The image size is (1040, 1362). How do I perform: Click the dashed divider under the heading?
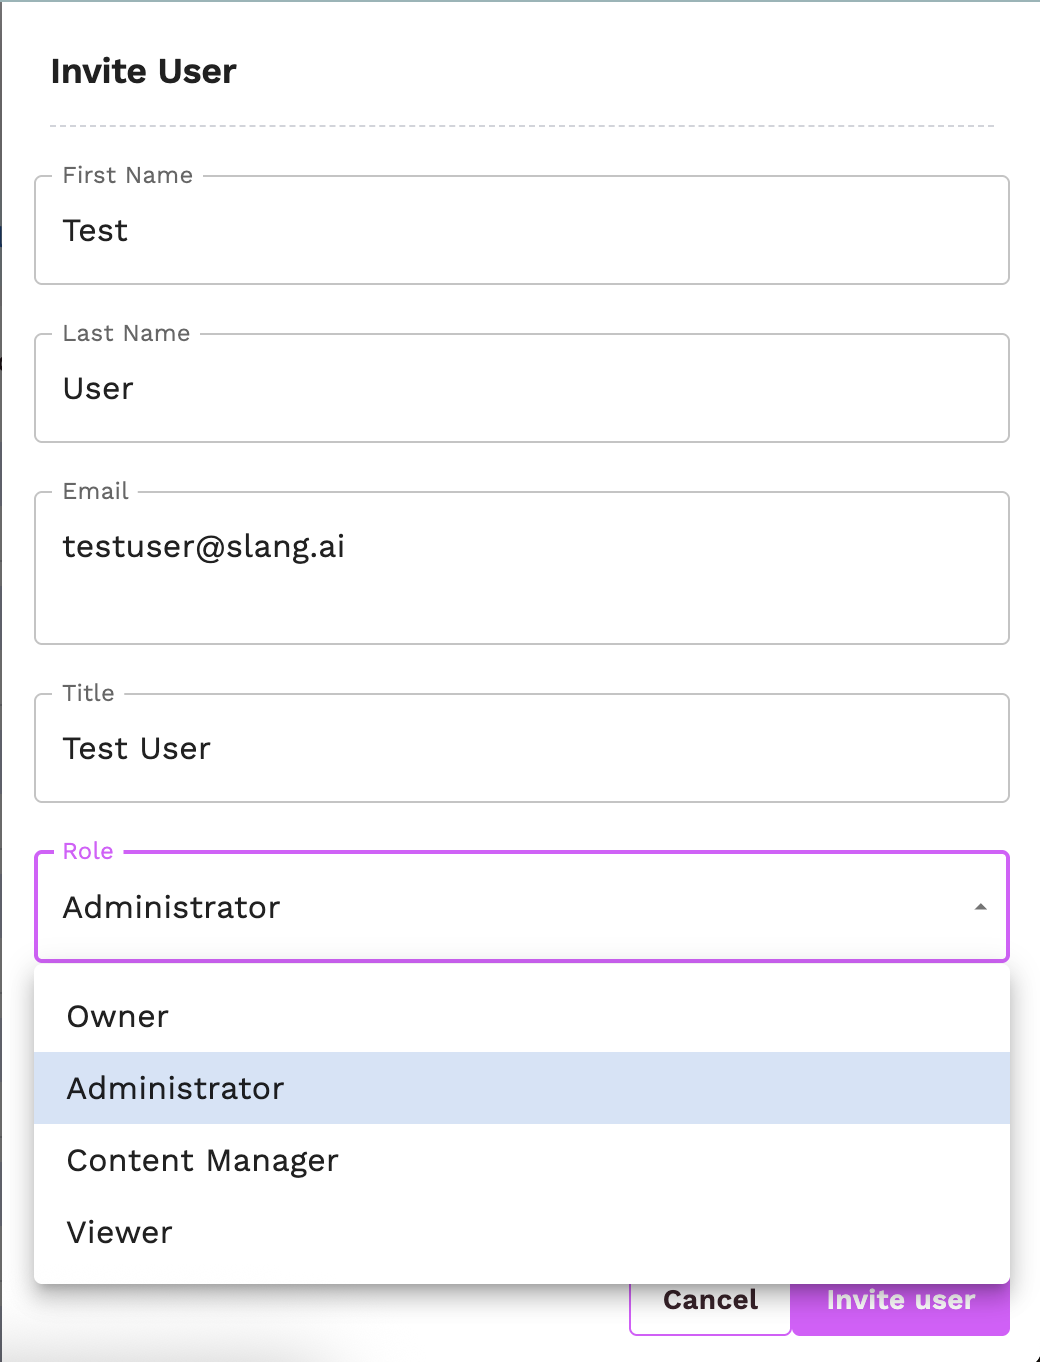(x=520, y=126)
